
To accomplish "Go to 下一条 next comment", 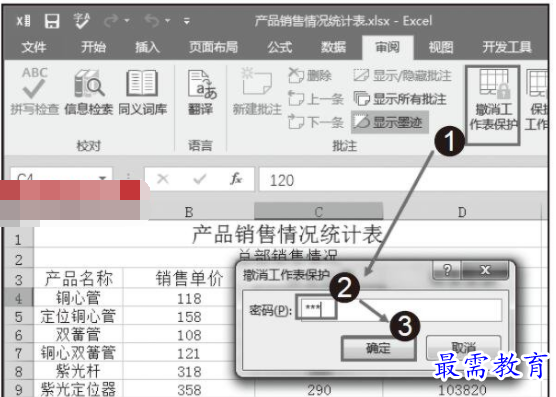I will (x=316, y=123).
